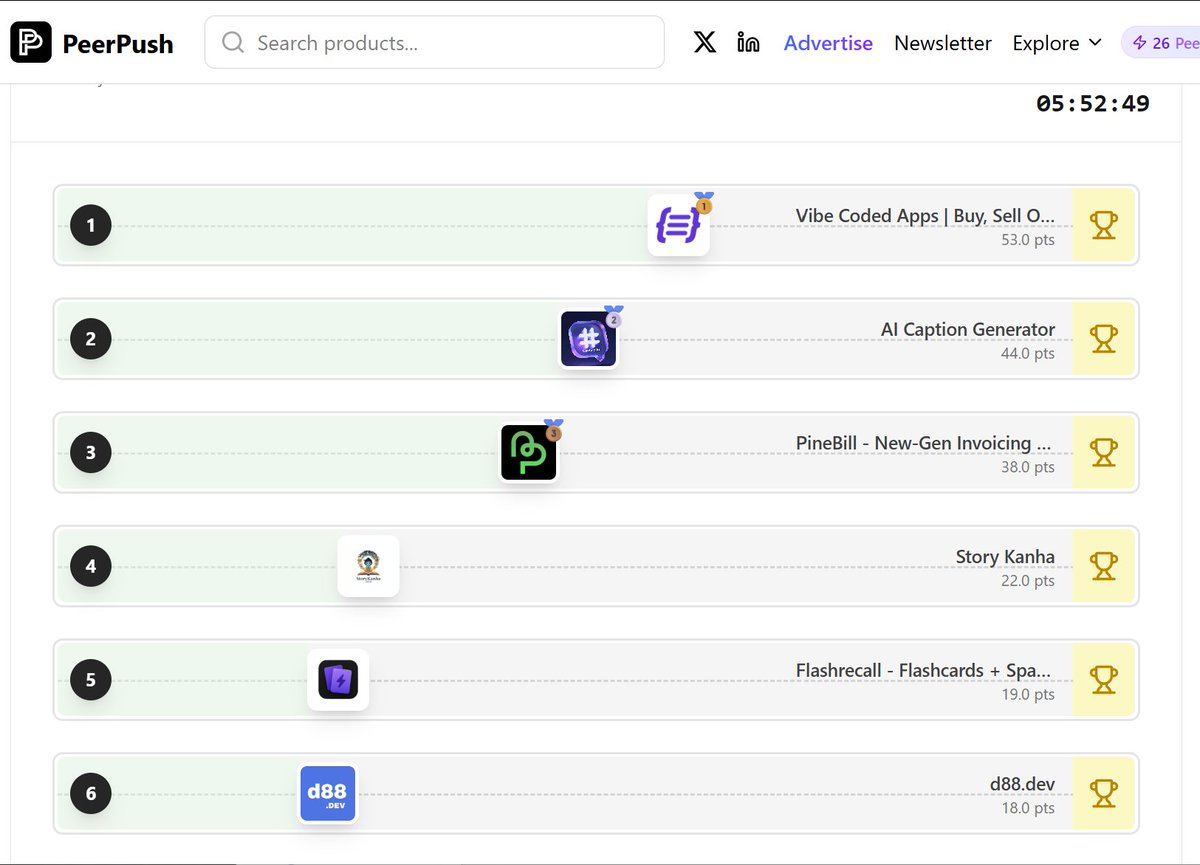Click the trophy icon for AI Caption Generator
Image resolution: width=1200 pixels, height=865 pixels.
point(1103,339)
